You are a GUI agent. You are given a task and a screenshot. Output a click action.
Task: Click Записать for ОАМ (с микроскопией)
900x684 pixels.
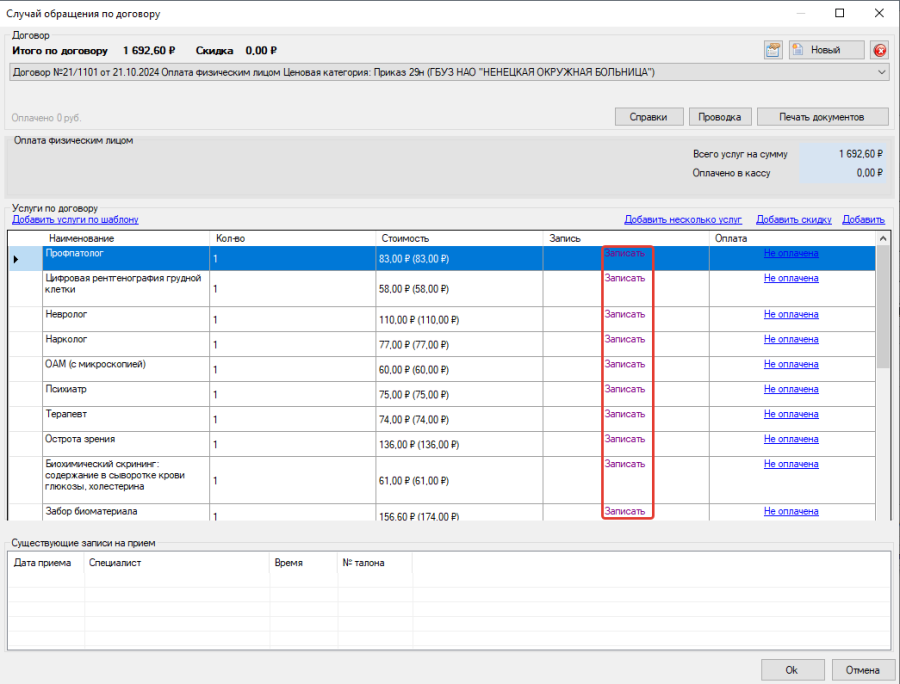pos(624,364)
